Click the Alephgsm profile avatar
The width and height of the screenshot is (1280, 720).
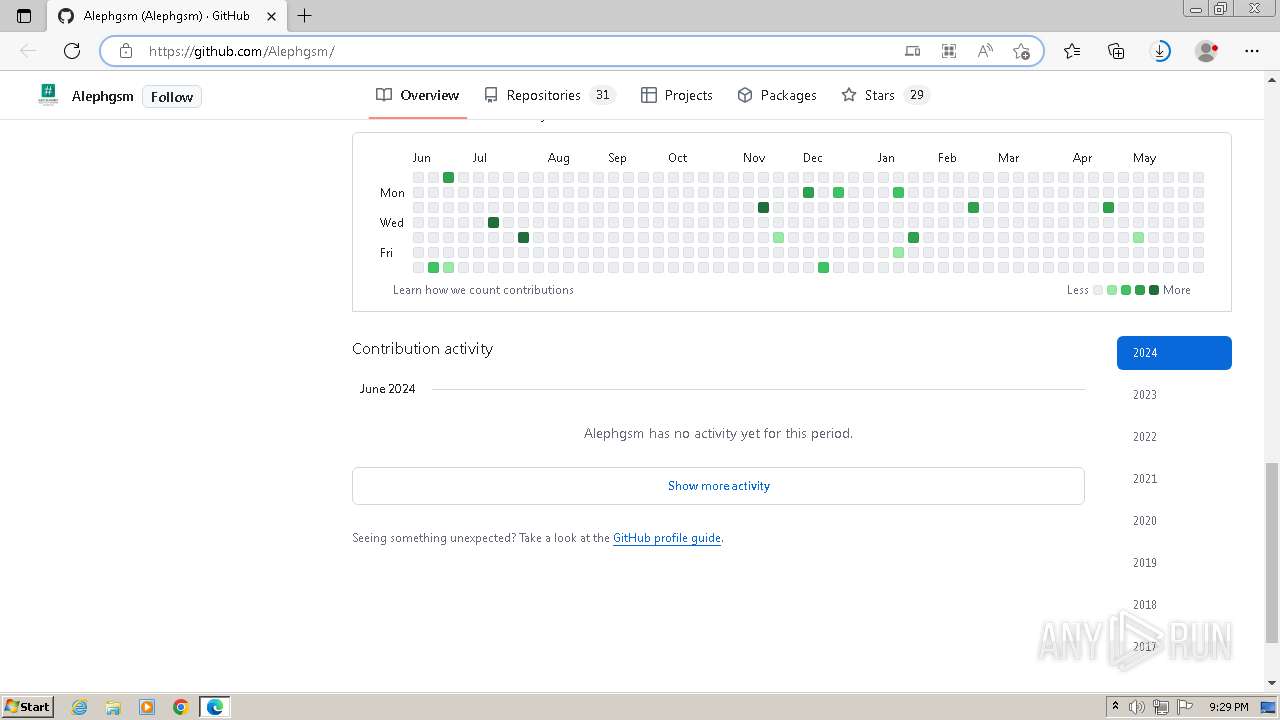[48, 95]
